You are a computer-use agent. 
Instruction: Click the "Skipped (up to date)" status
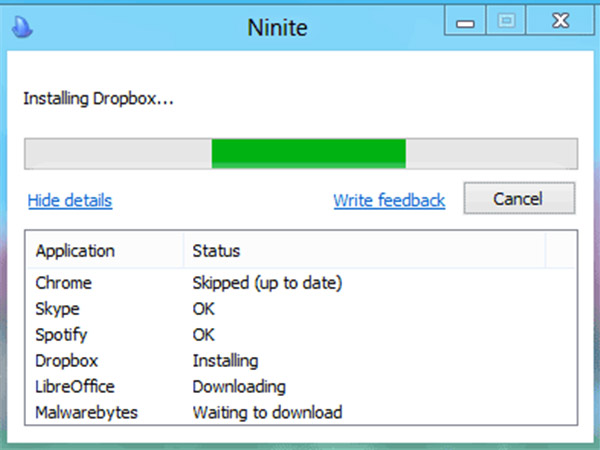[x=267, y=283]
